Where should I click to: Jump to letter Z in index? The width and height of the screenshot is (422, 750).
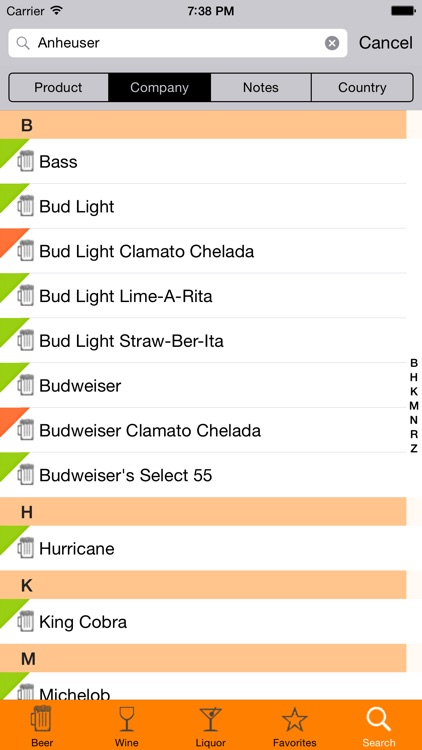tap(414, 448)
